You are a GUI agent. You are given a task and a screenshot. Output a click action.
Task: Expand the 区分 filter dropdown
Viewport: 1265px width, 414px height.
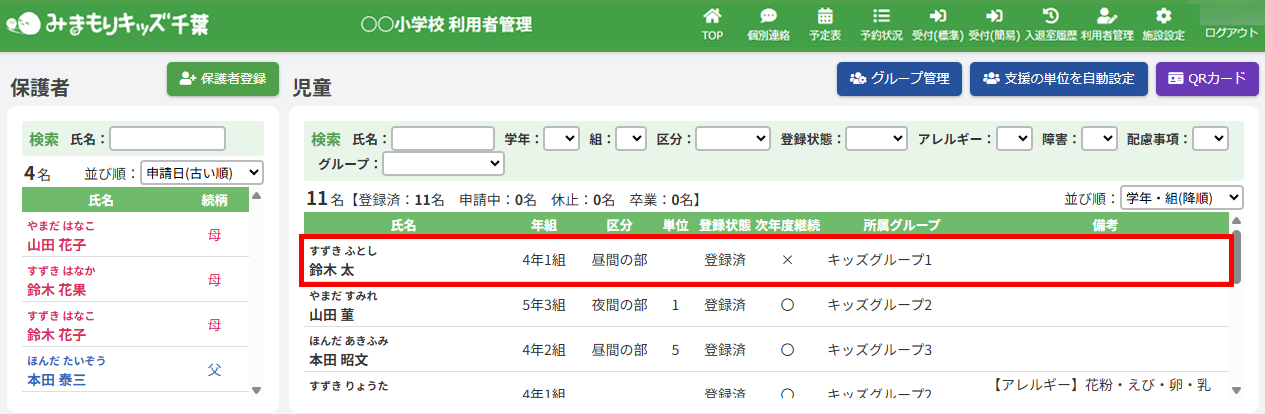click(733, 139)
